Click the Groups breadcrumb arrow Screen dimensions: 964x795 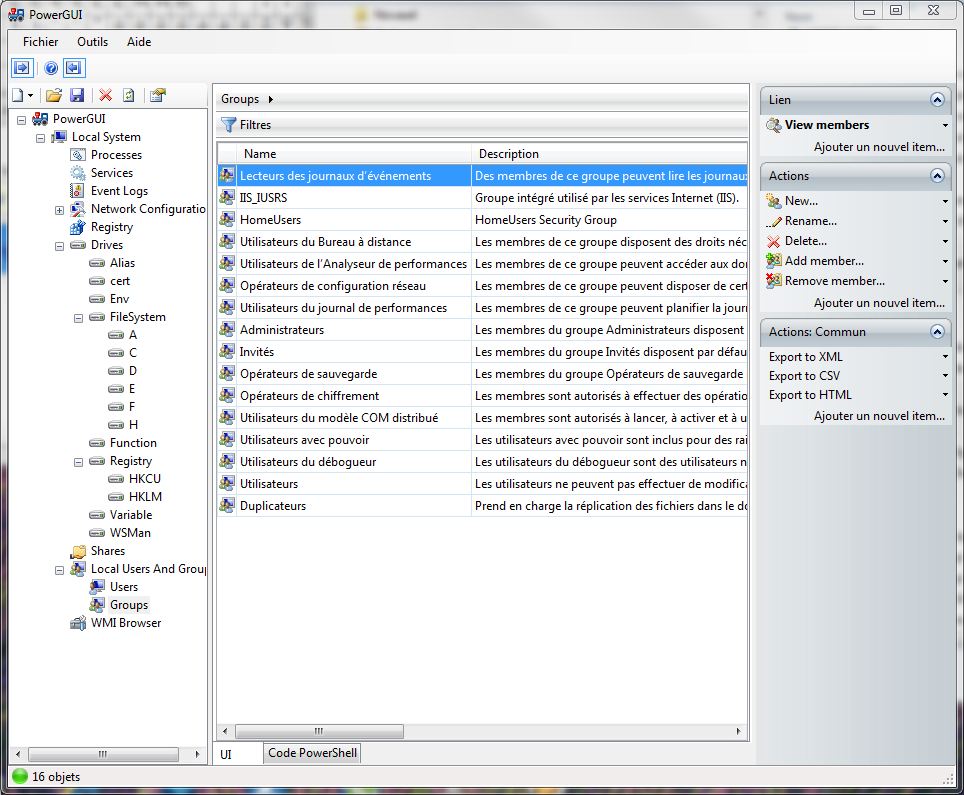tap(271, 99)
